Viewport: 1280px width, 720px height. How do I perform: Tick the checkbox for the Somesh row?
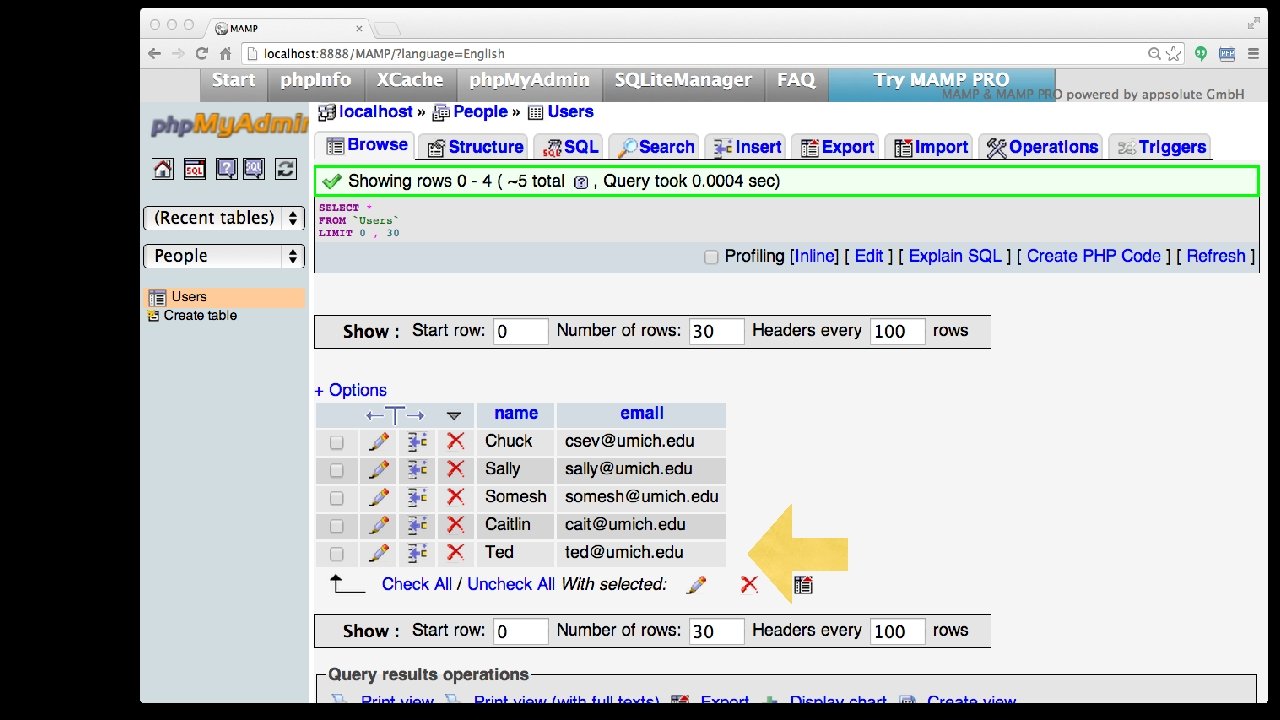pos(337,498)
